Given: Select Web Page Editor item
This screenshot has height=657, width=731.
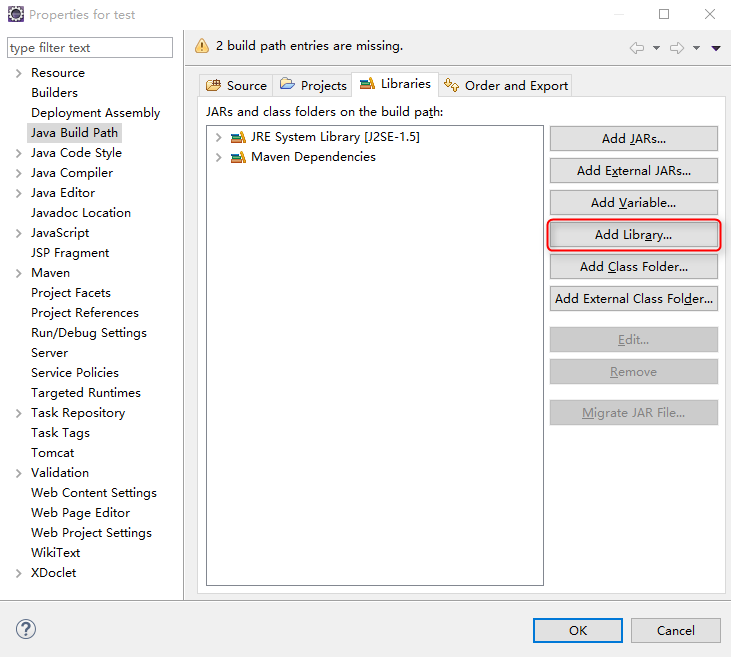Looking at the screenshot, I should [x=81, y=513].
